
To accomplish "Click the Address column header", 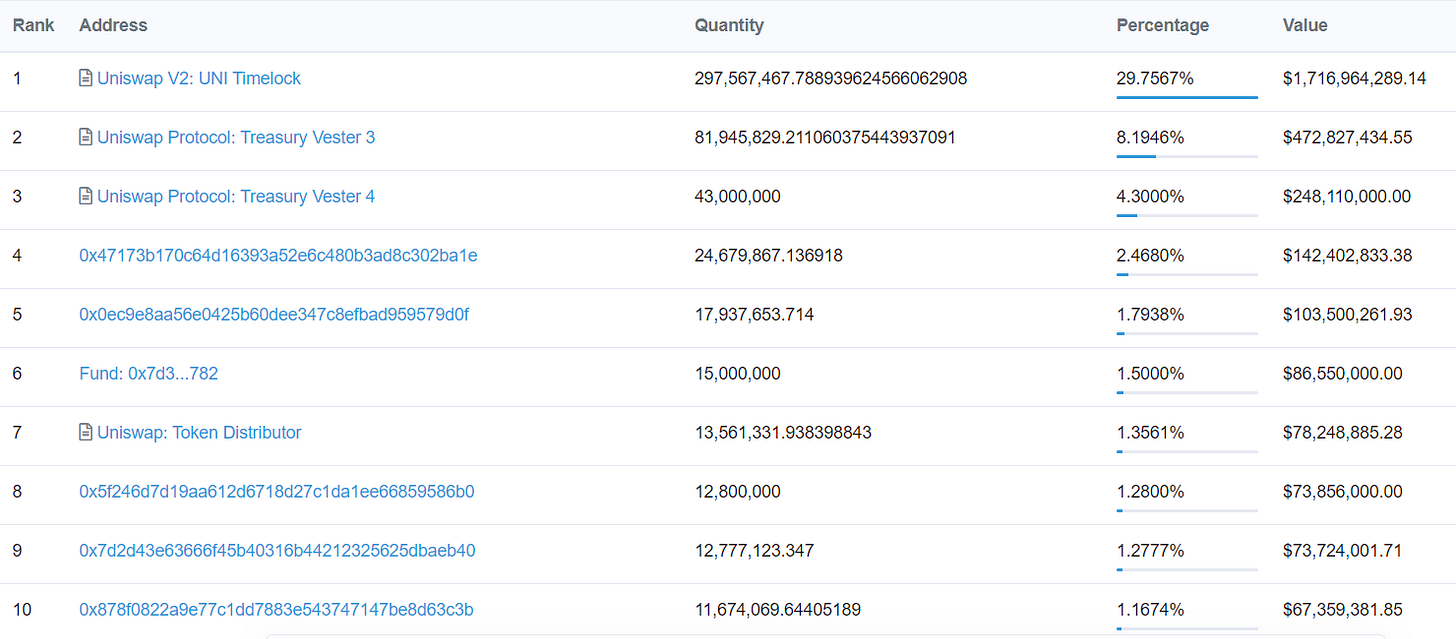I will pyautogui.click(x=113, y=25).
